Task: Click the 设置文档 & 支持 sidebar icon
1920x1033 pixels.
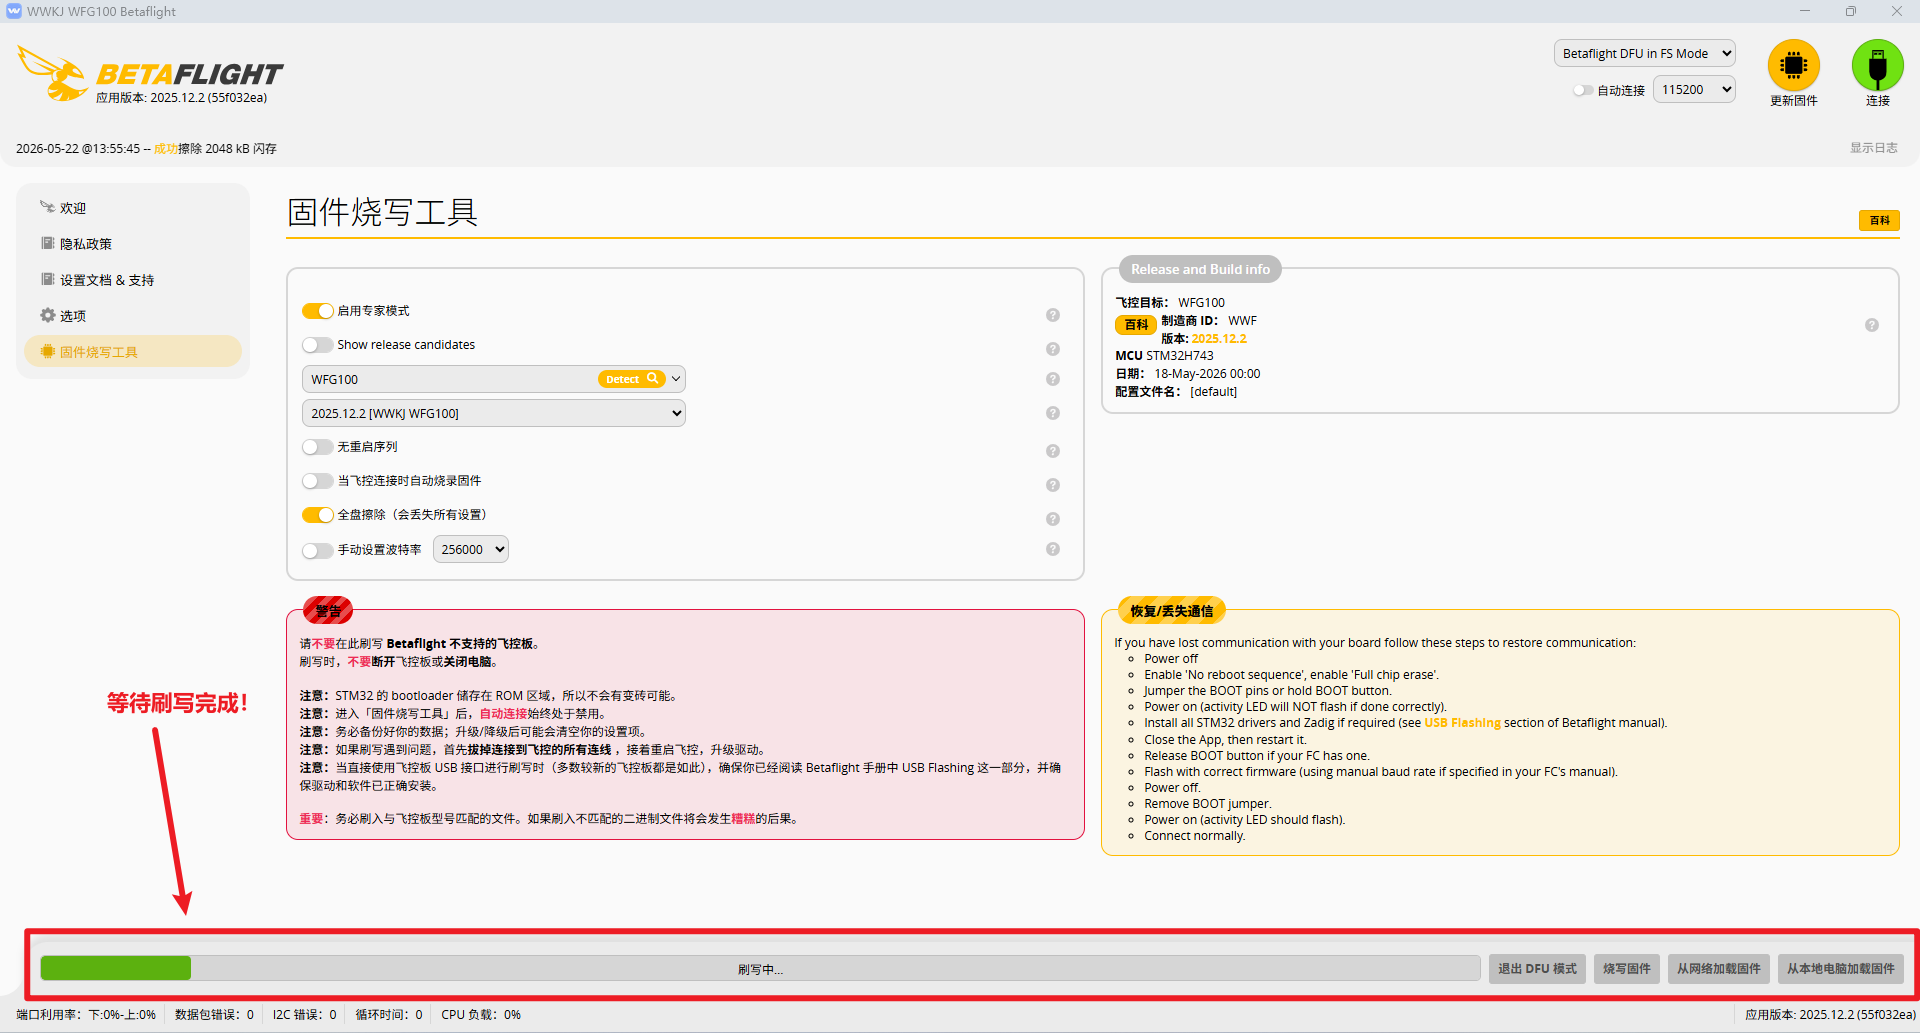Action: click(47, 279)
